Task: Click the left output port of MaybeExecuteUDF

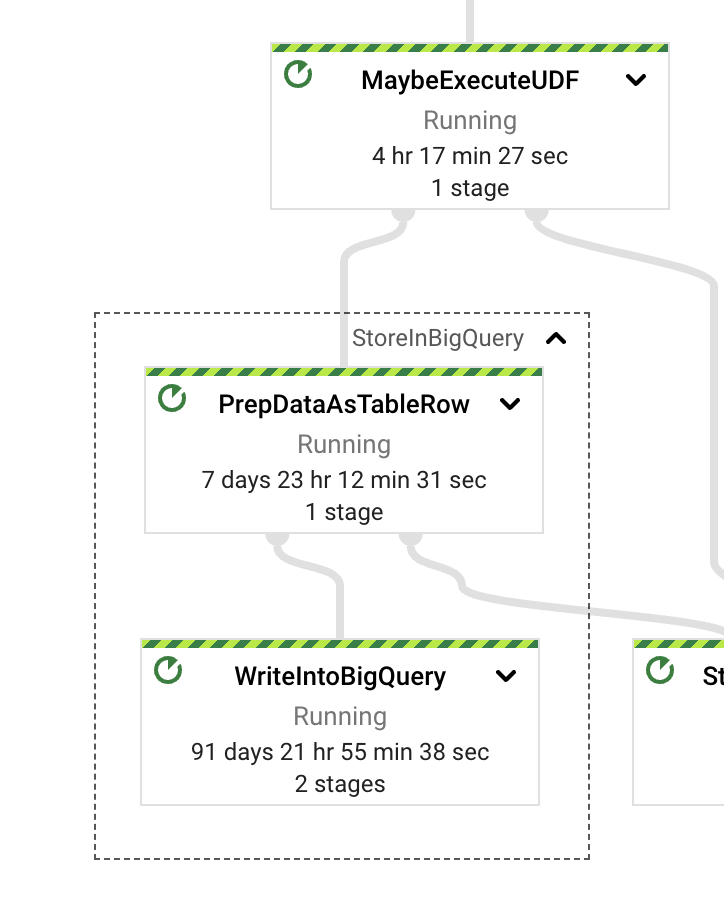Action: (x=403, y=213)
